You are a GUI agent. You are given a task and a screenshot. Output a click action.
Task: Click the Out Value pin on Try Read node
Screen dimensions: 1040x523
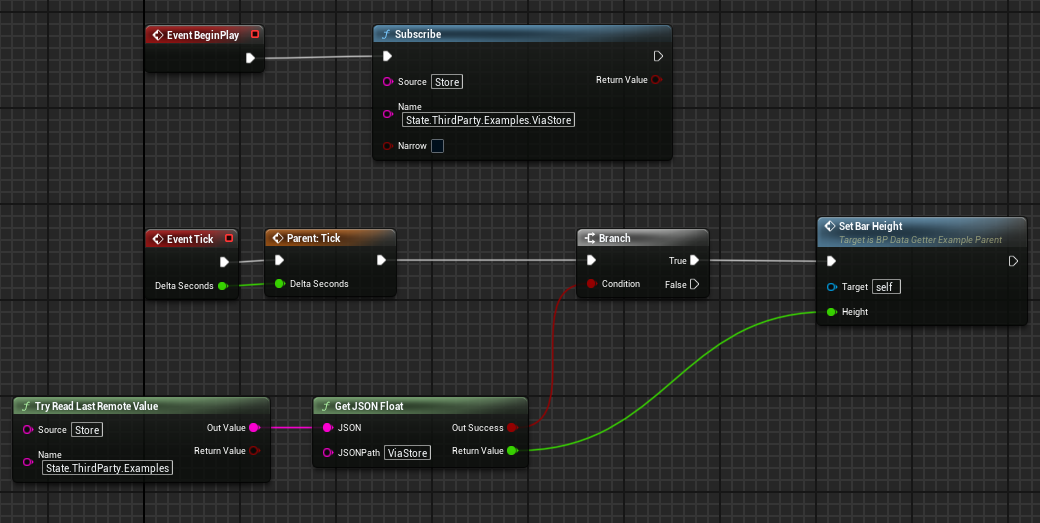point(254,428)
